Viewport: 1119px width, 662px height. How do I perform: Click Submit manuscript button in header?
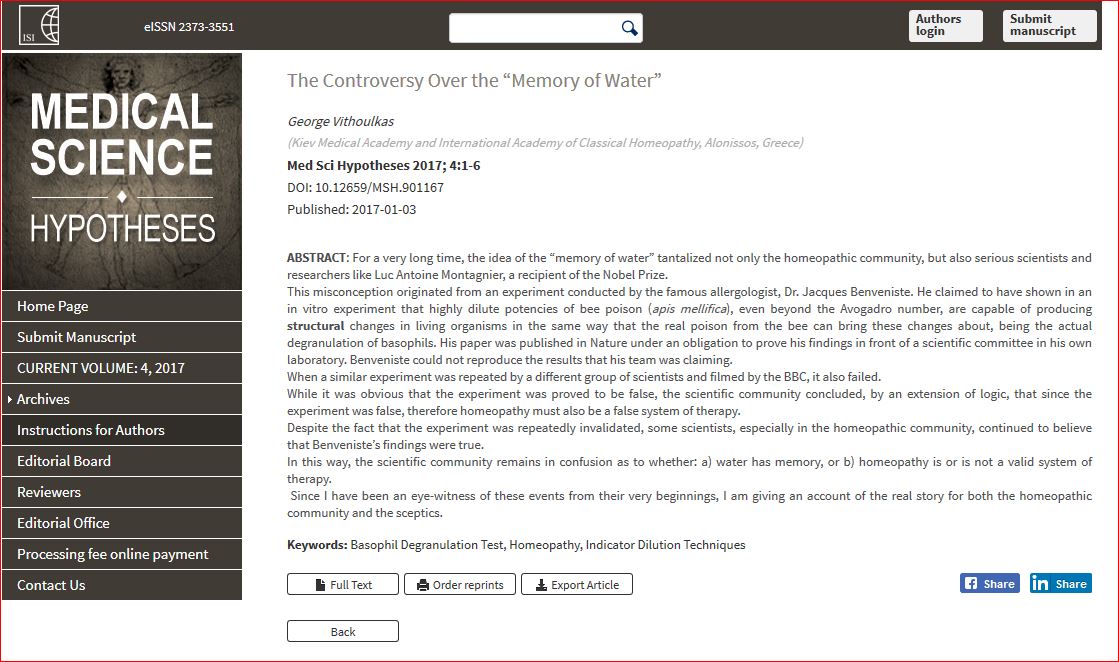coord(1049,26)
